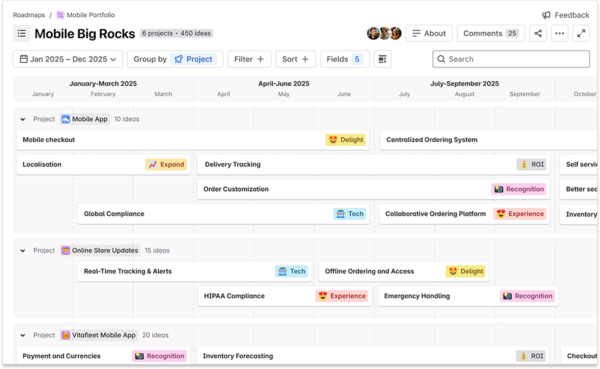Screen dimensions: 600x369
Task: Click the collaborator avatars group
Action: (384, 33)
